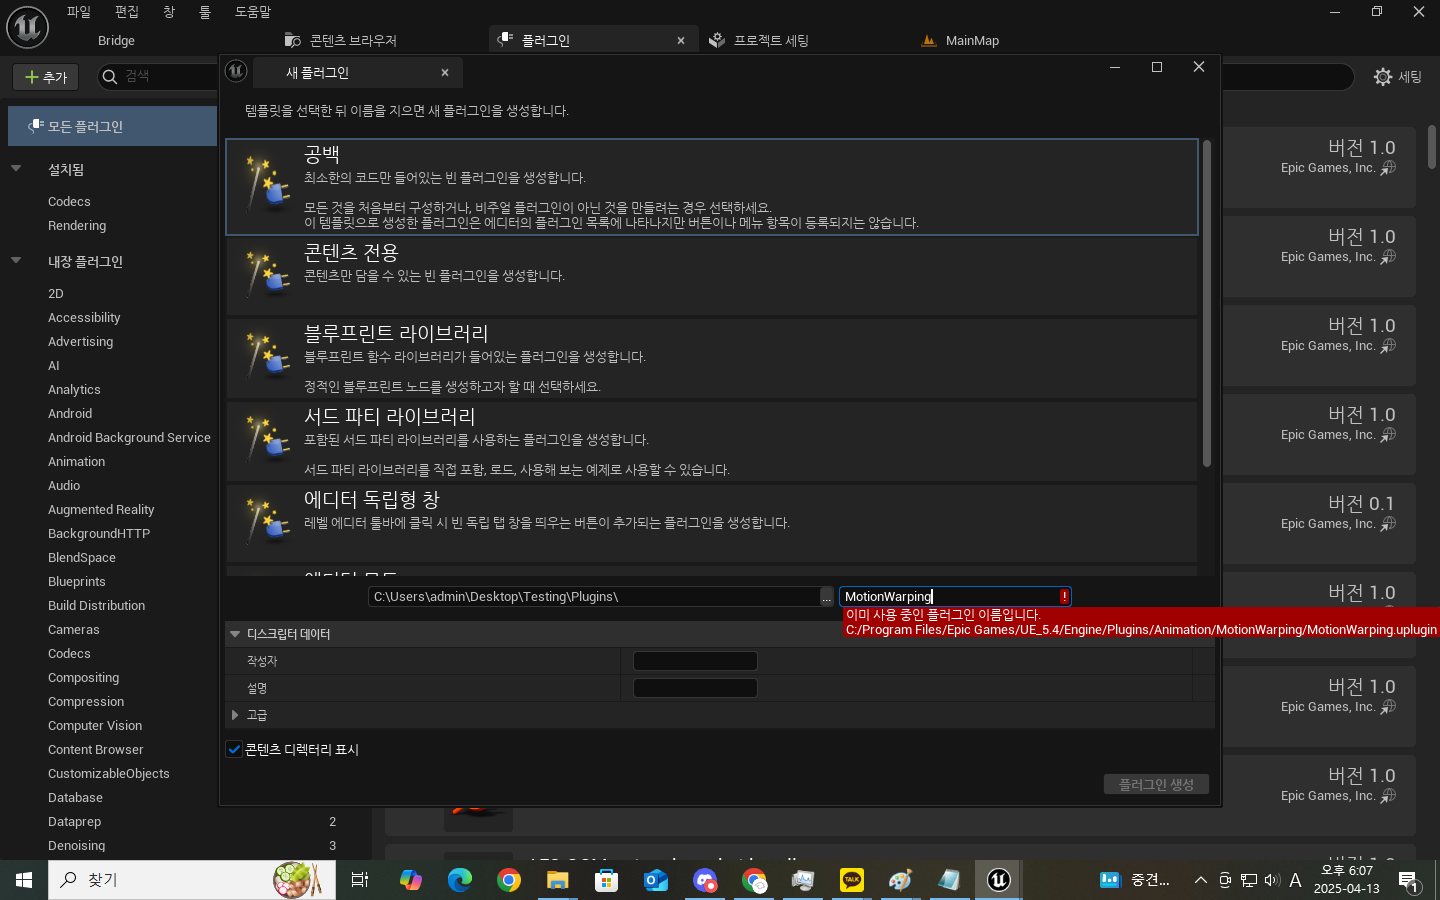Viewport: 1440px width, 900px height.
Task: Click the 설명 input field
Action: click(695, 688)
